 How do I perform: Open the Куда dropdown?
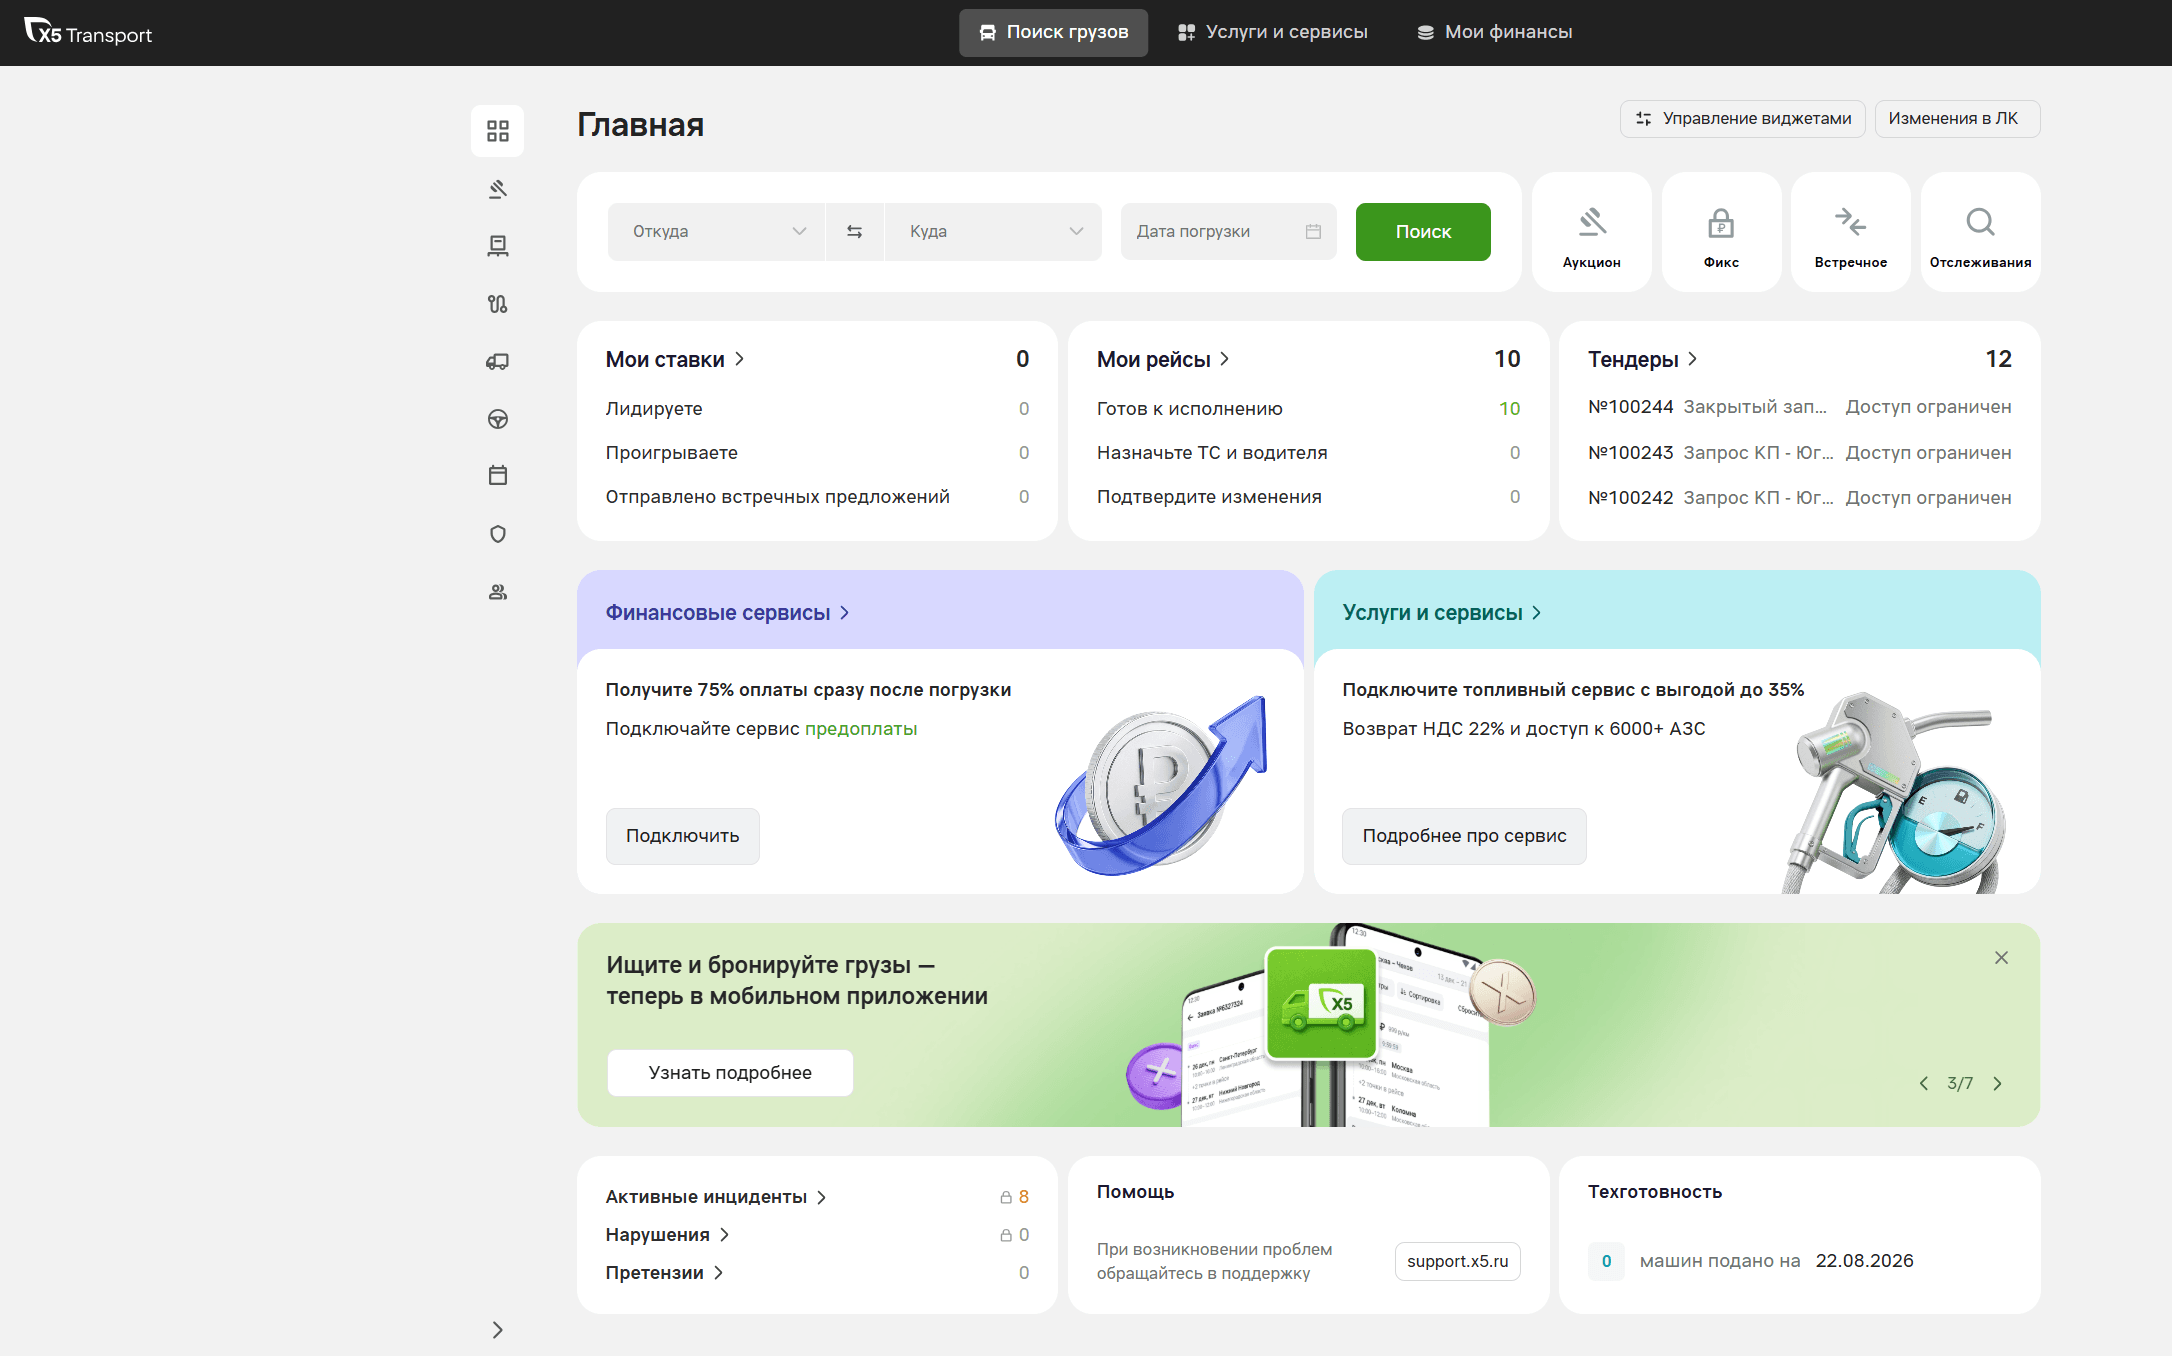click(x=993, y=231)
